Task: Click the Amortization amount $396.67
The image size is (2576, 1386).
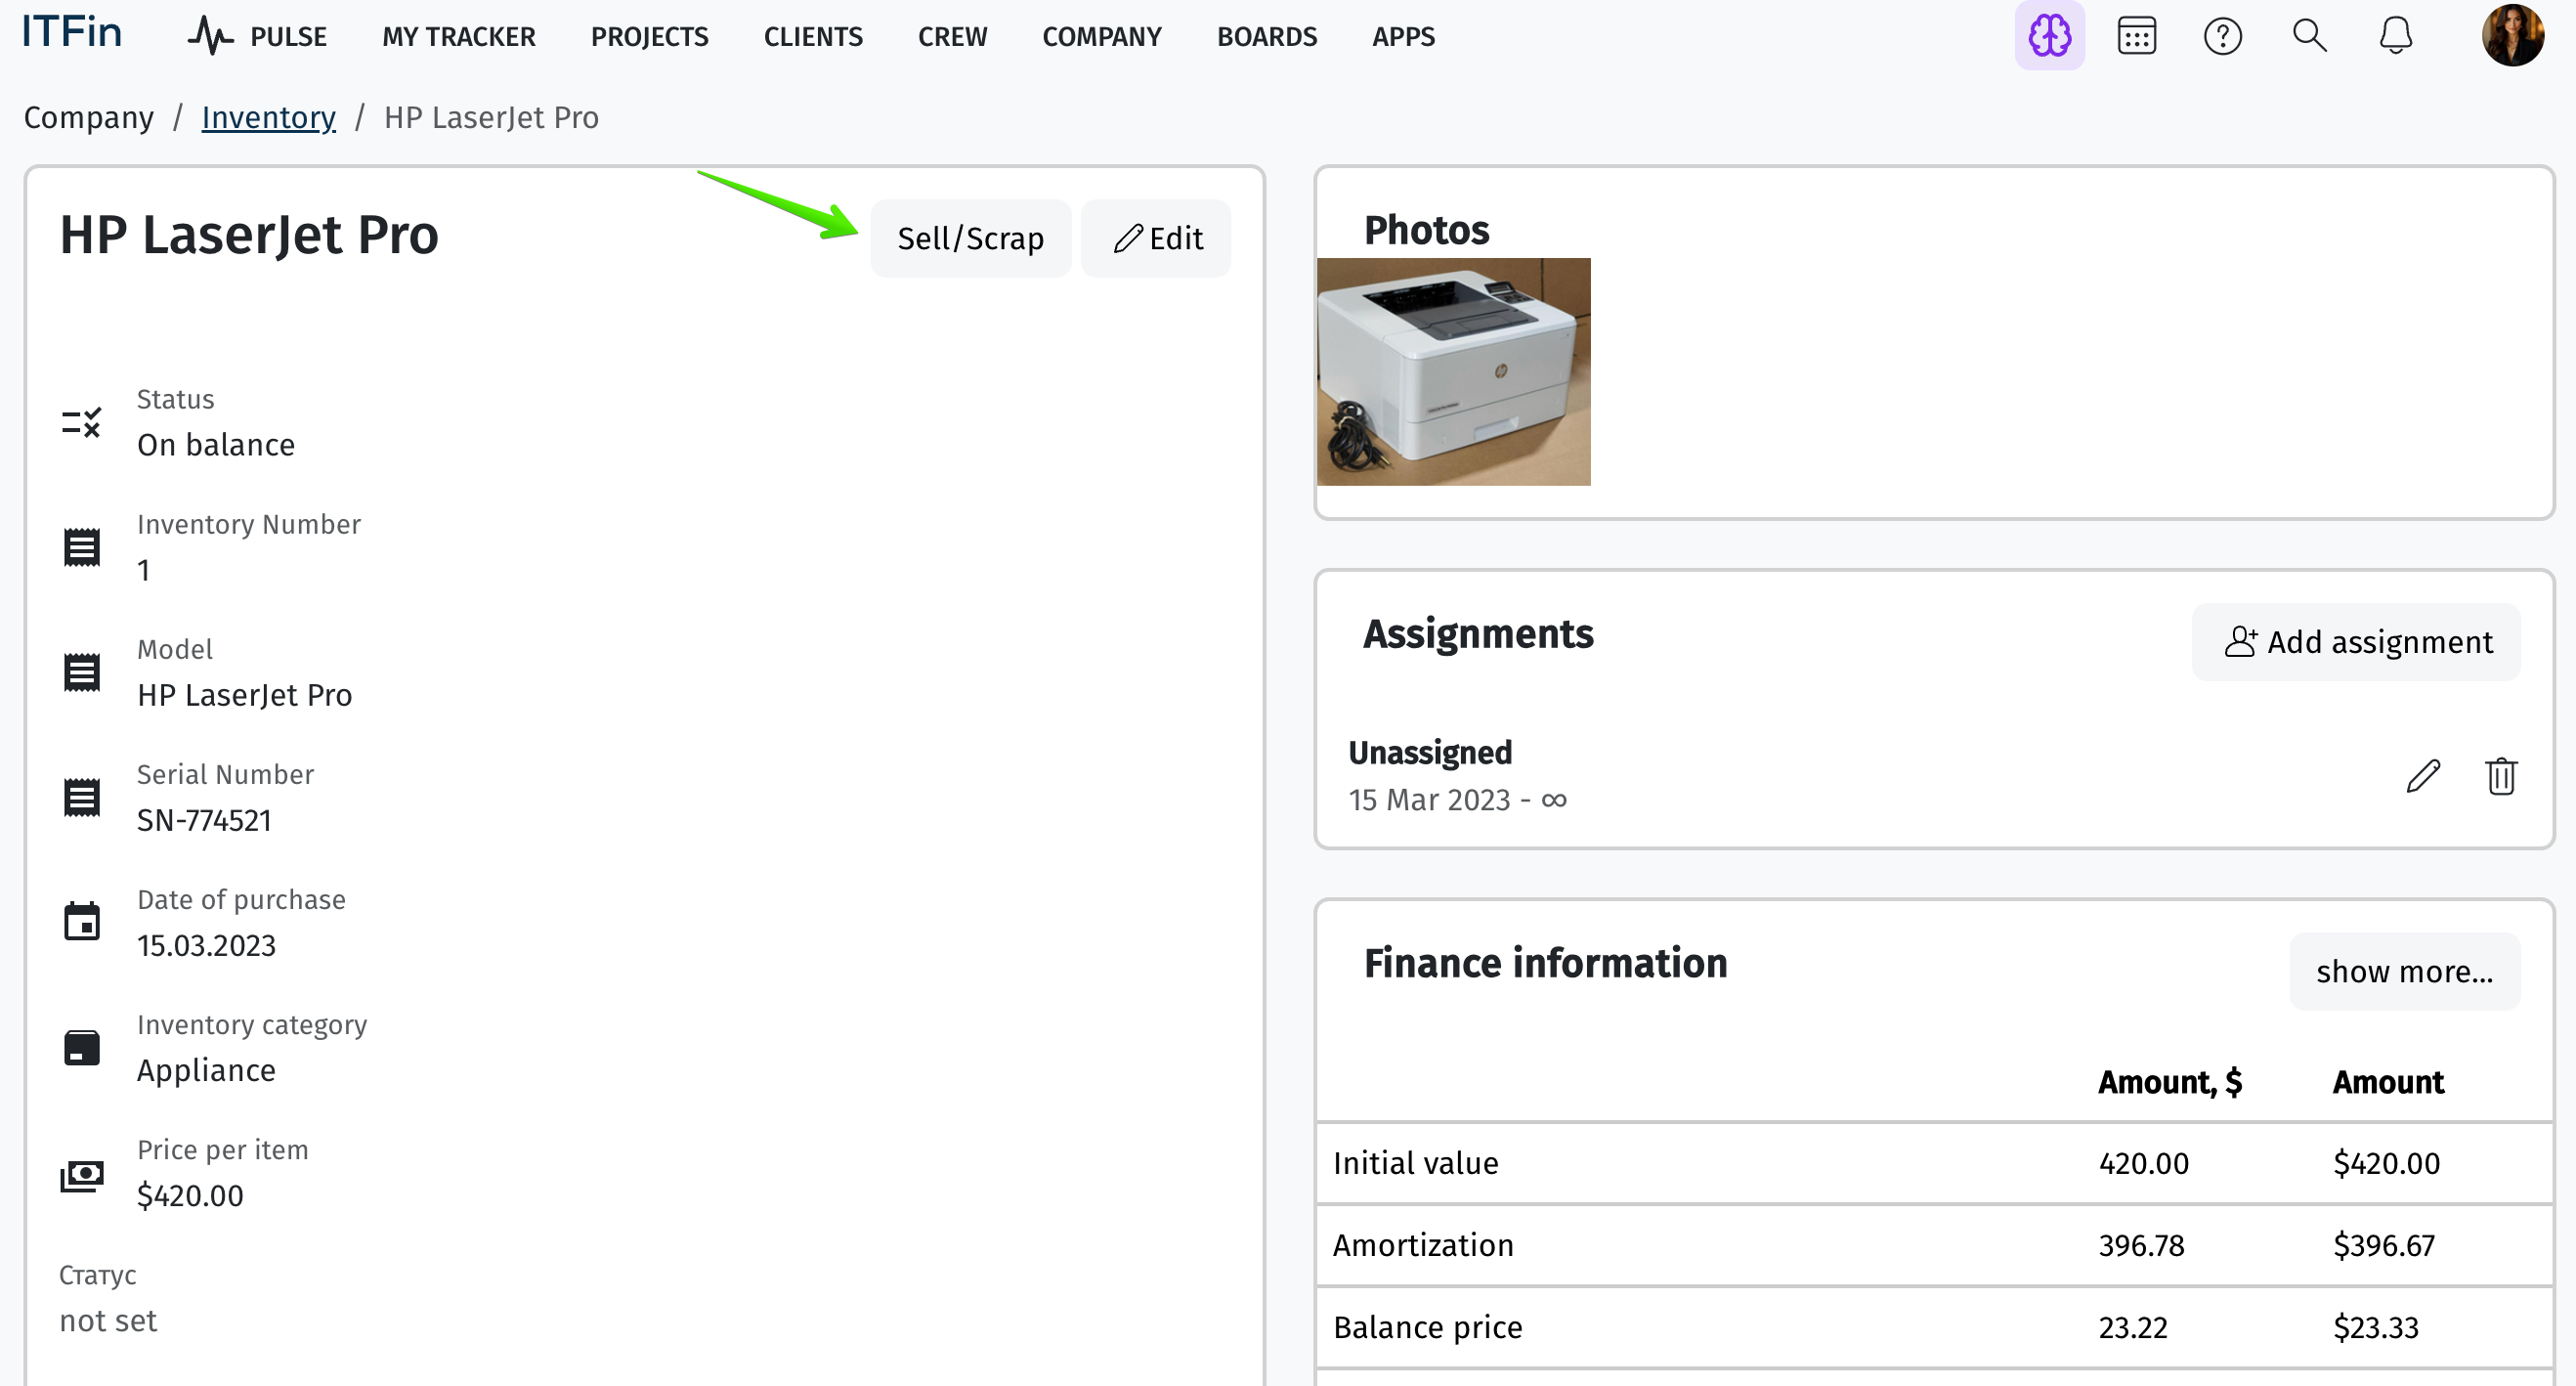Action: point(2384,1245)
